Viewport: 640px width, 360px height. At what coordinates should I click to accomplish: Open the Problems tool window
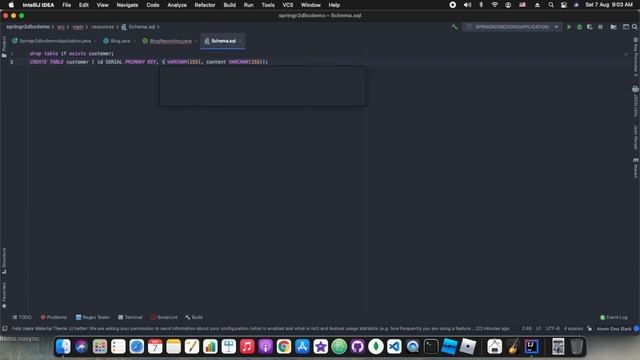coord(53,317)
